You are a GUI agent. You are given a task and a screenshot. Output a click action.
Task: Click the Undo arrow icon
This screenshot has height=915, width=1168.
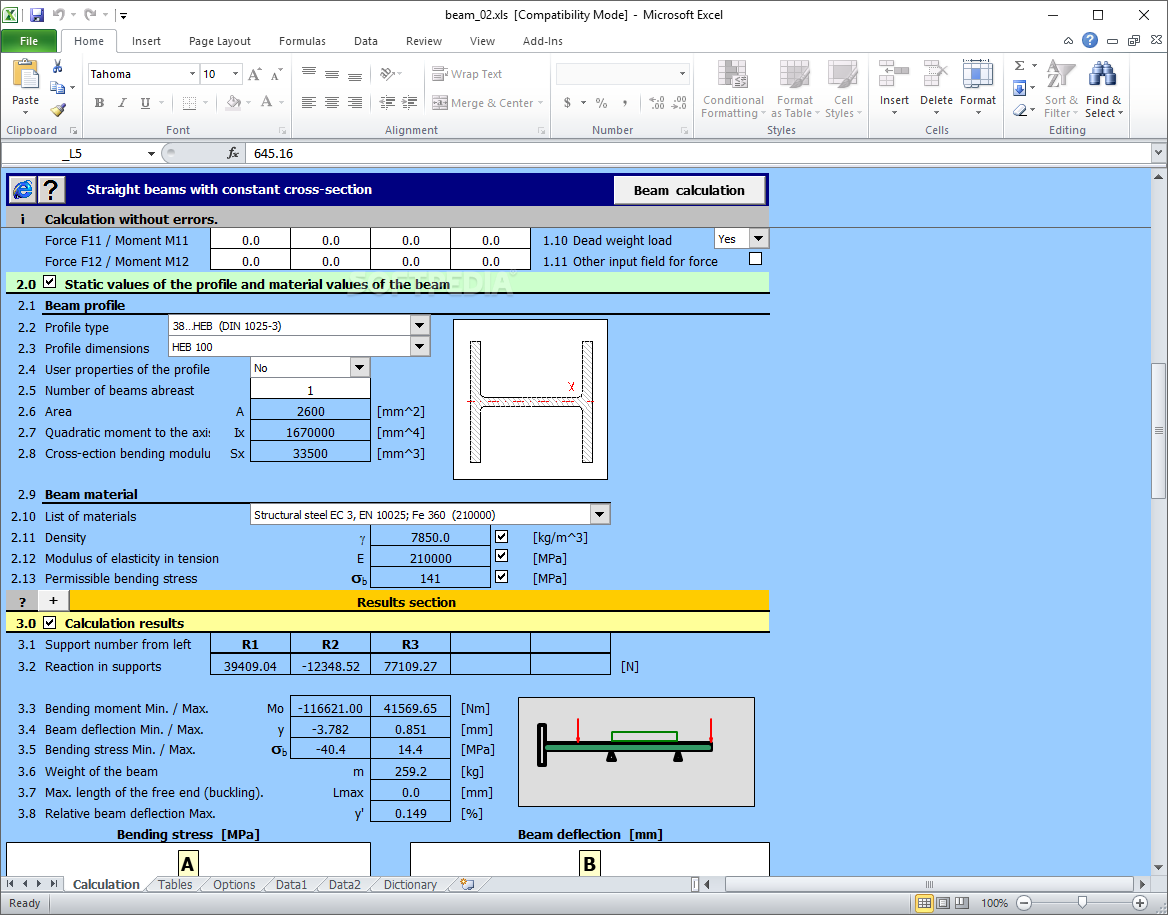(x=59, y=15)
